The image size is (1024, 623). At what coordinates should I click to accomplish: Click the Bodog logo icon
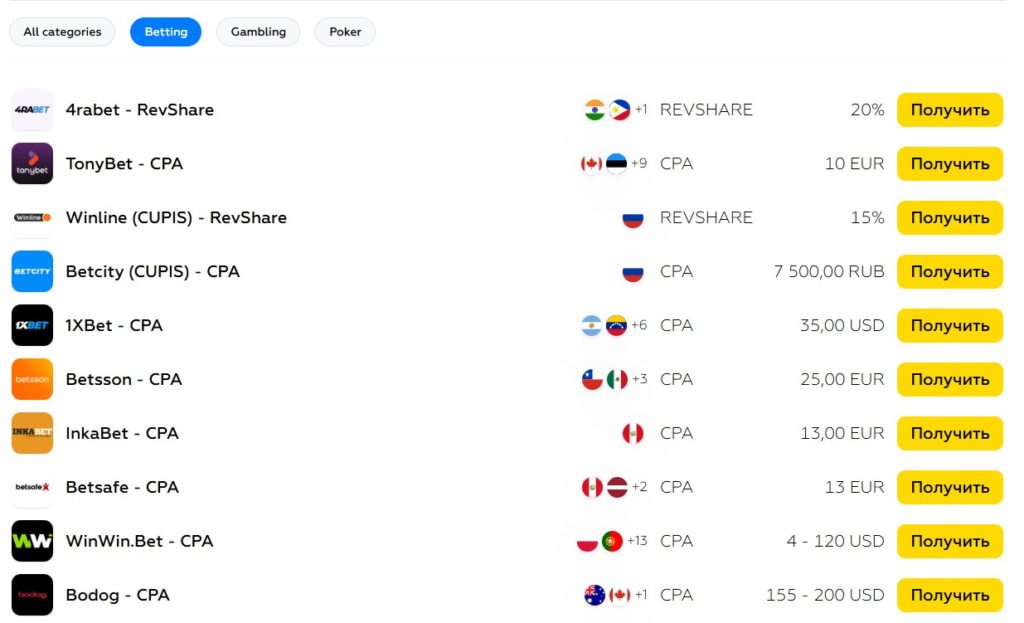32,596
